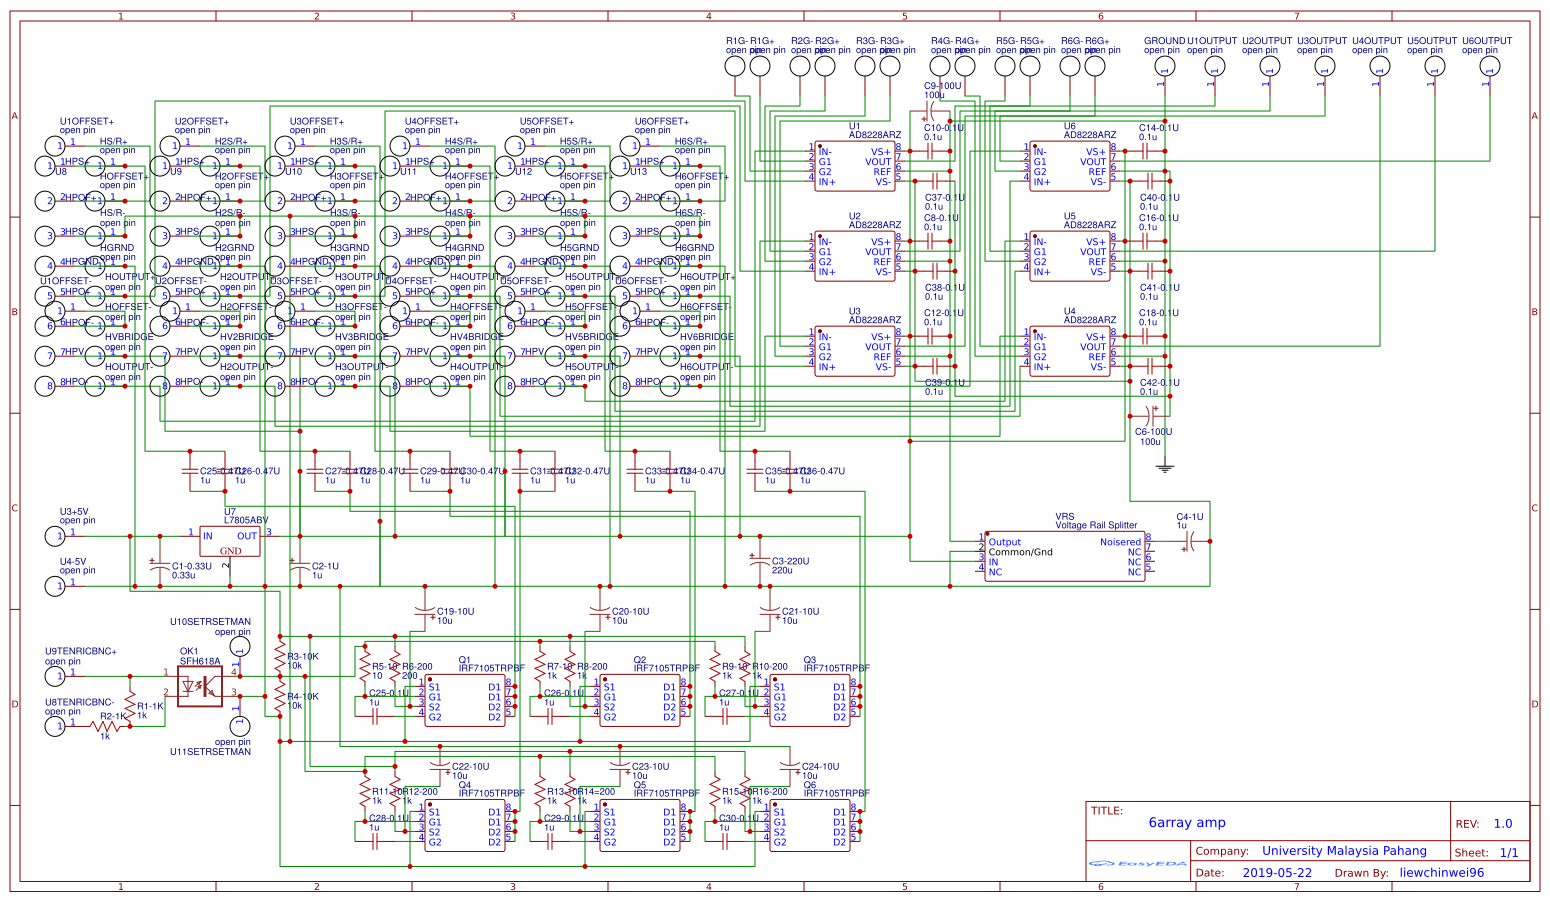Select the U9TENRICBNC+ open pin circle
Screen dimensions: 1550x902
[54, 676]
